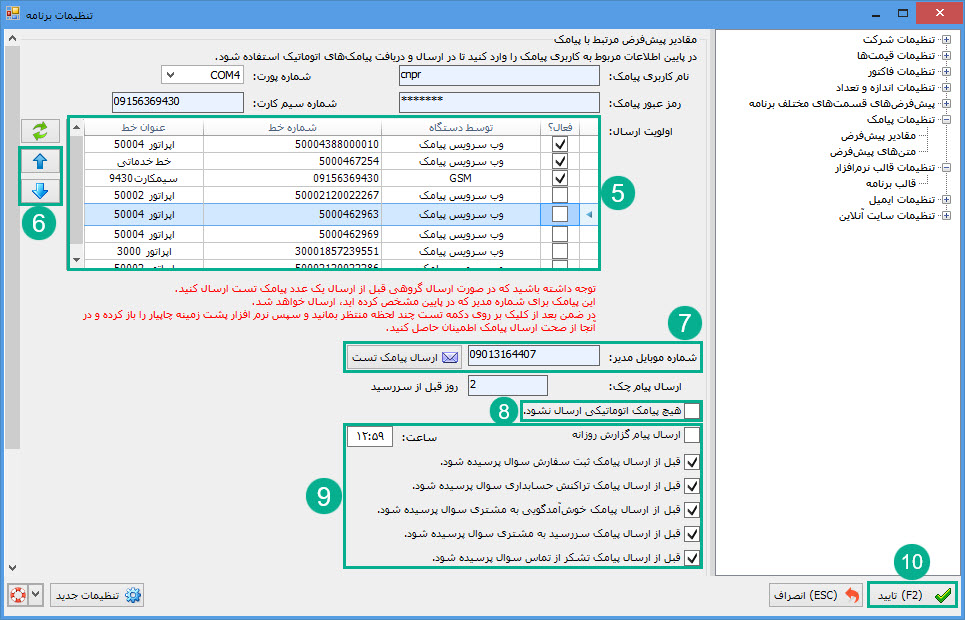965x620 pixels.
Task: Uncheck قبل از ارسال پیامک ثبت سفارش checkbox
Action: [692, 462]
